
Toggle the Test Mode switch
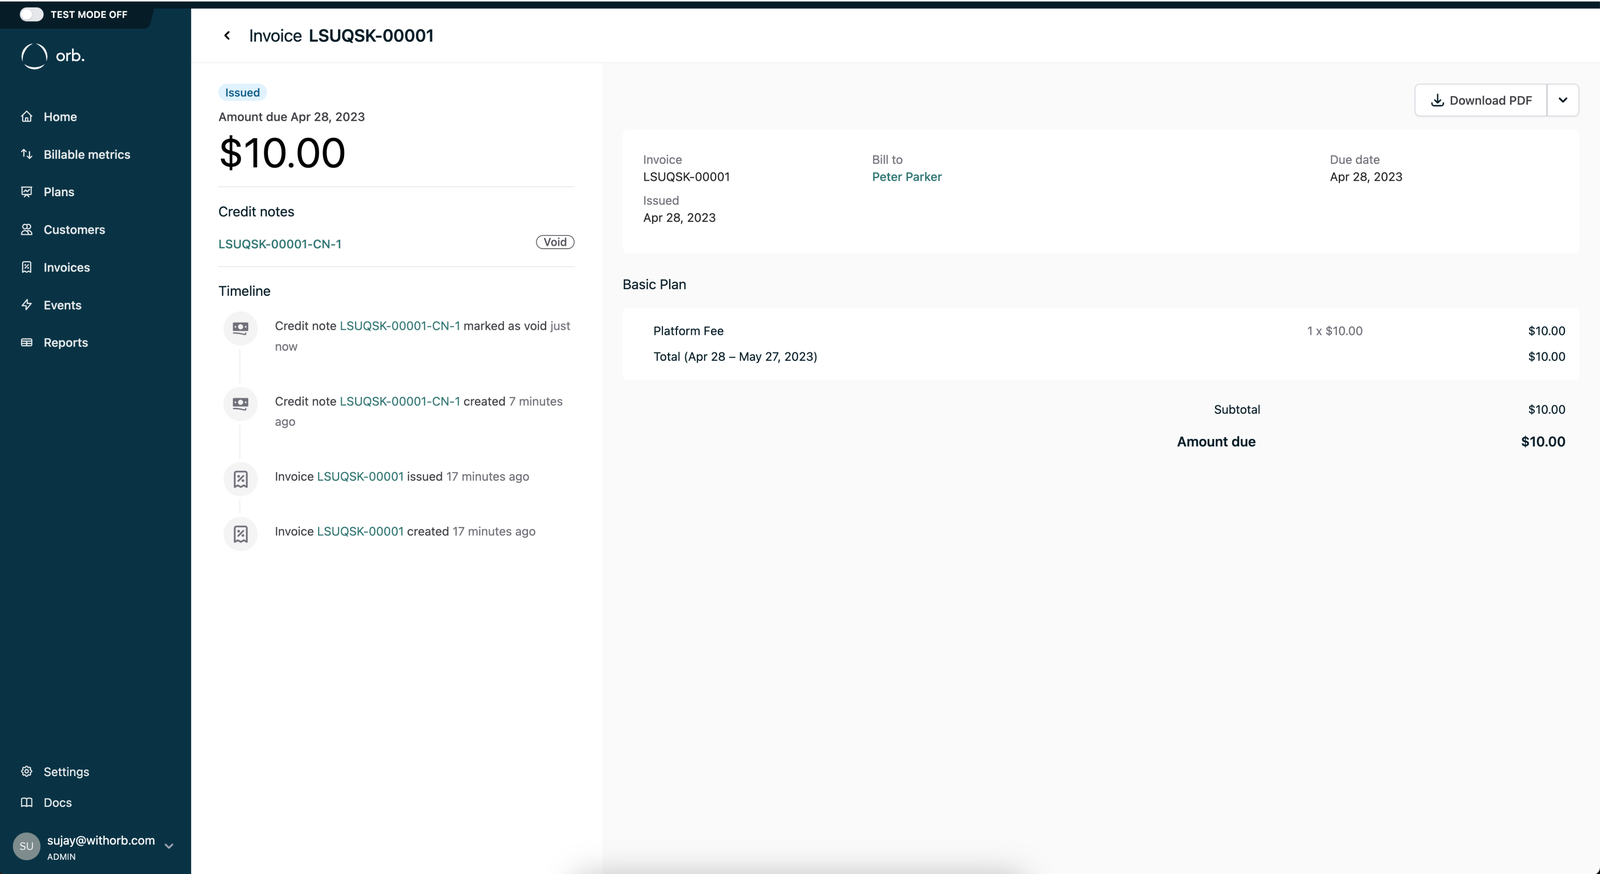tap(32, 14)
